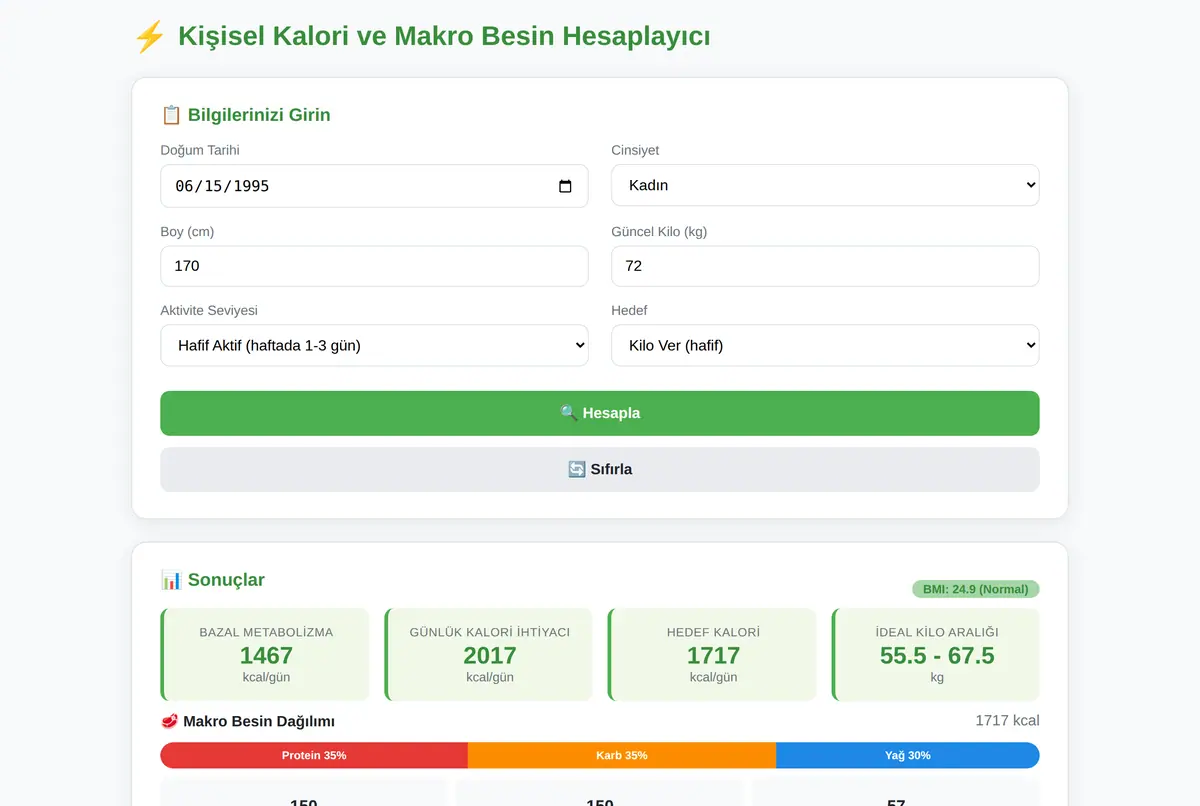1200x806 pixels.
Task: Click the red Protein 35% bar segment
Action: (x=314, y=755)
